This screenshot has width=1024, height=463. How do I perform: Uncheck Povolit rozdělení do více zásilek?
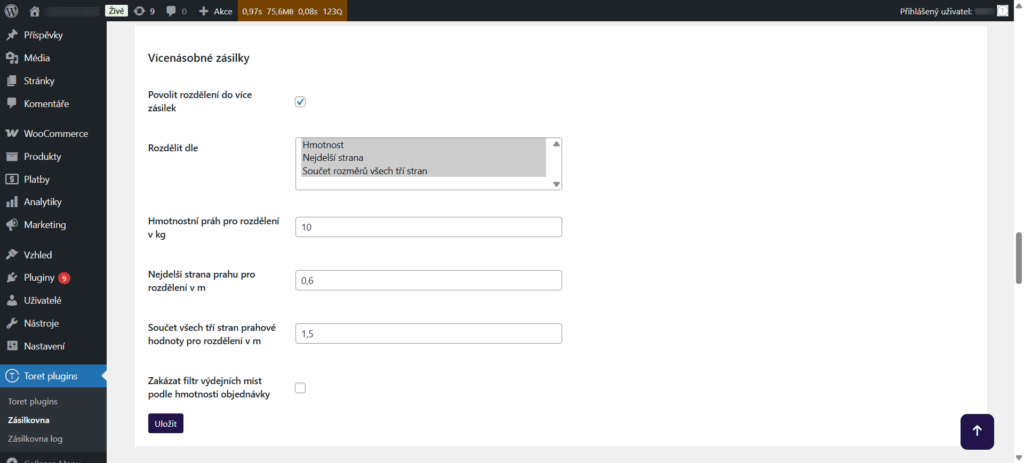300,102
